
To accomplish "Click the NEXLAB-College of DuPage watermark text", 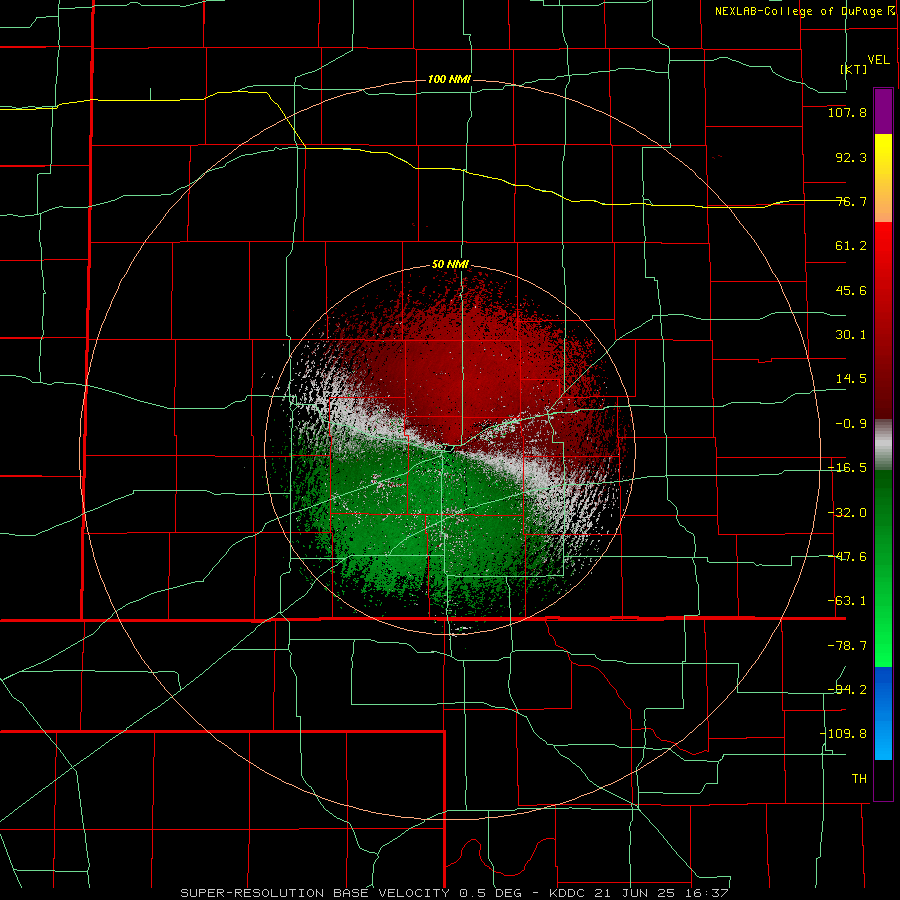I will point(805,11).
